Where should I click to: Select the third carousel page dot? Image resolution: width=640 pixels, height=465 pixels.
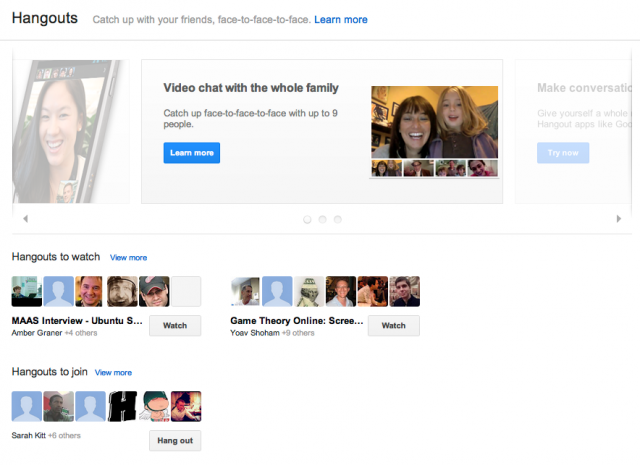(x=337, y=219)
